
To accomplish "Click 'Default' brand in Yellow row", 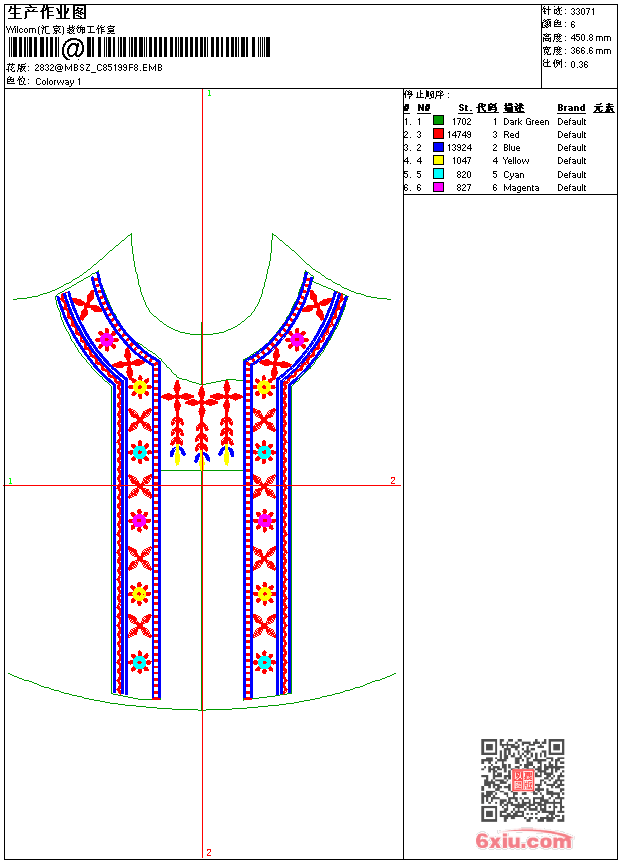I will tap(572, 161).
